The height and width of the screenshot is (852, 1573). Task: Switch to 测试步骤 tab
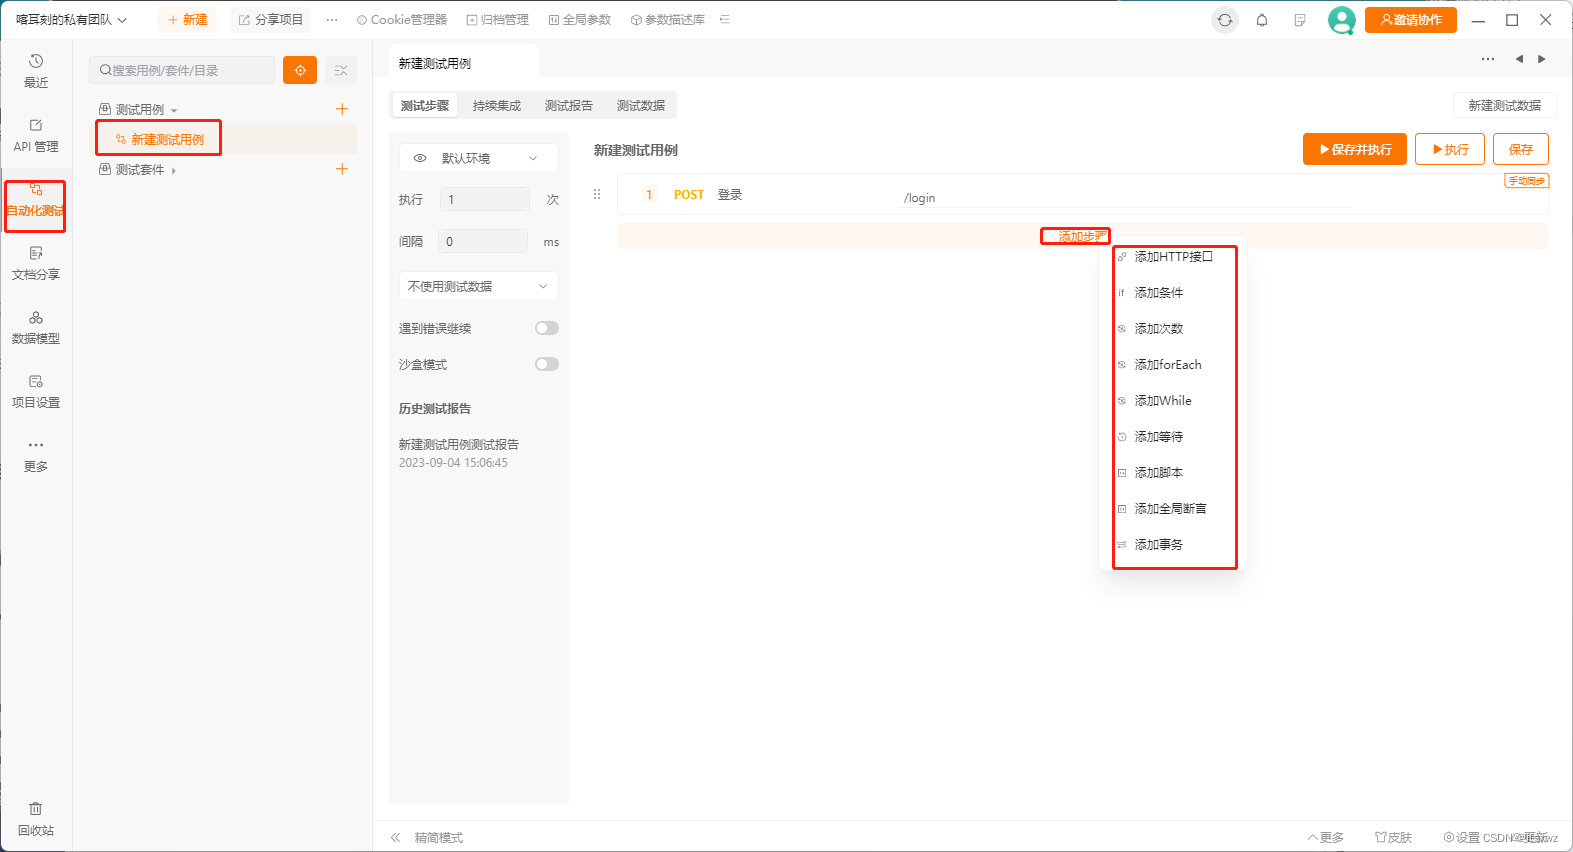(425, 105)
